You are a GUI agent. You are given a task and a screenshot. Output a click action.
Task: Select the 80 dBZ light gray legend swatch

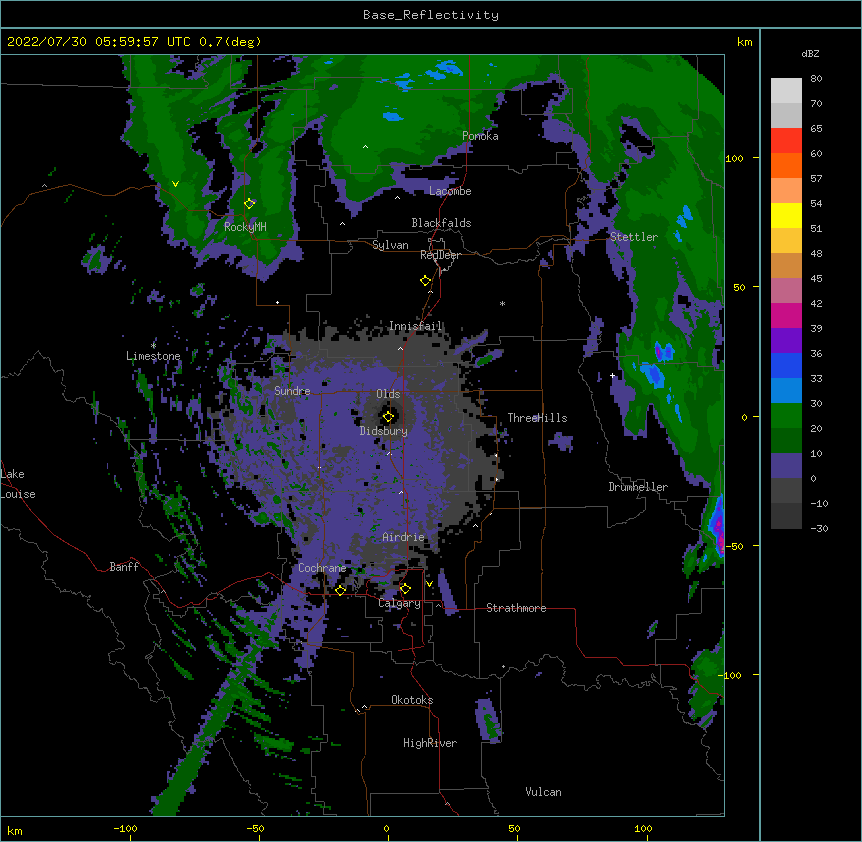pyautogui.click(x=786, y=91)
